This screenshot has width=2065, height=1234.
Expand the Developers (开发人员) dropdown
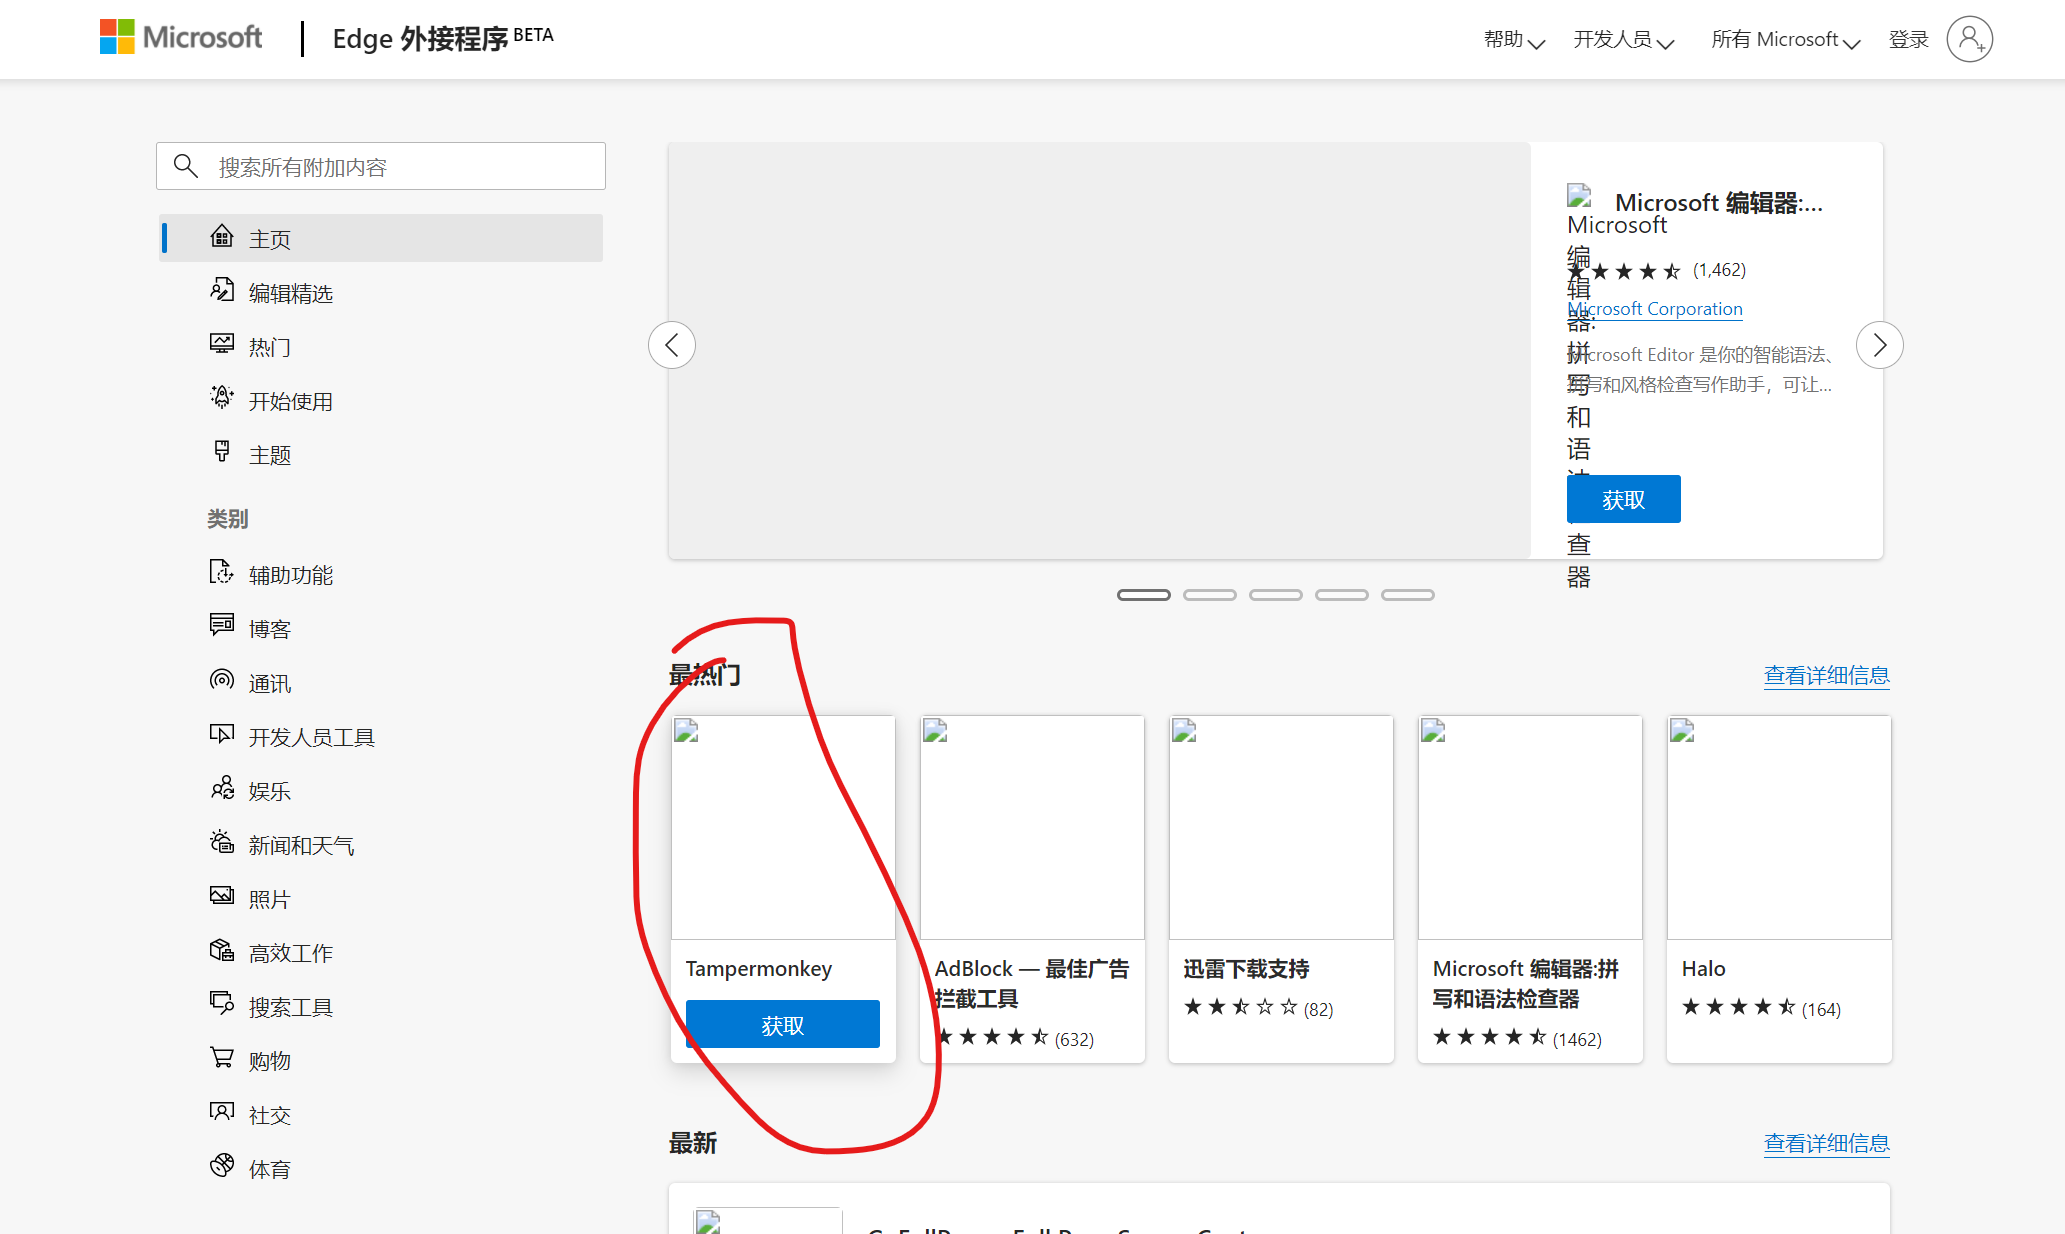coord(1623,40)
